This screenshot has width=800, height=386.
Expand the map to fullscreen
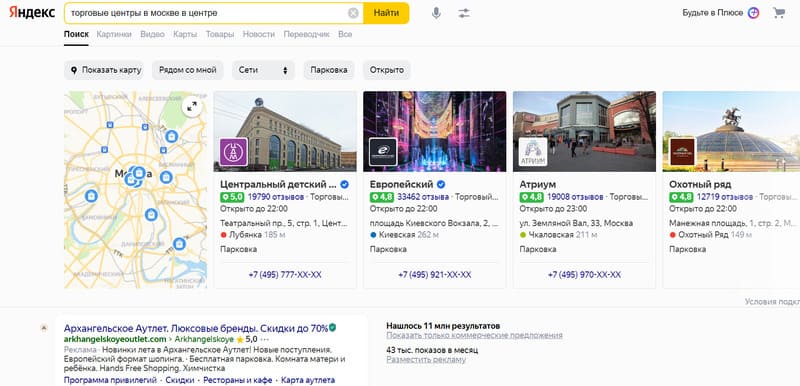[x=192, y=107]
